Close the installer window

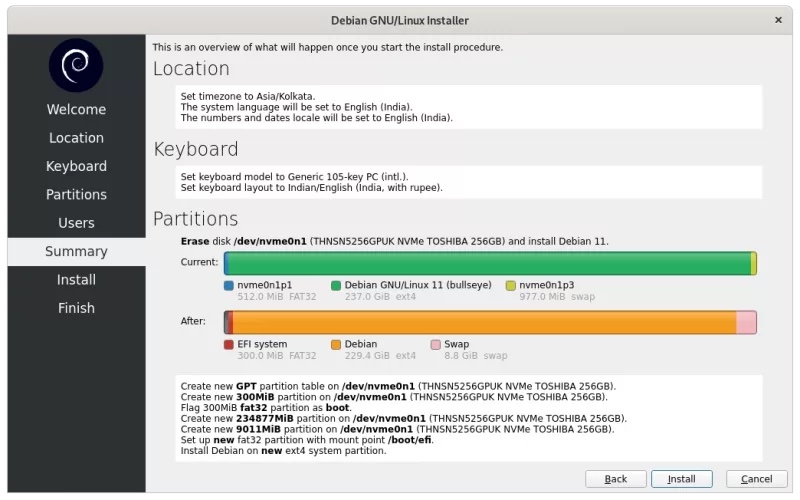pyautogui.click(x=778, y=20)
